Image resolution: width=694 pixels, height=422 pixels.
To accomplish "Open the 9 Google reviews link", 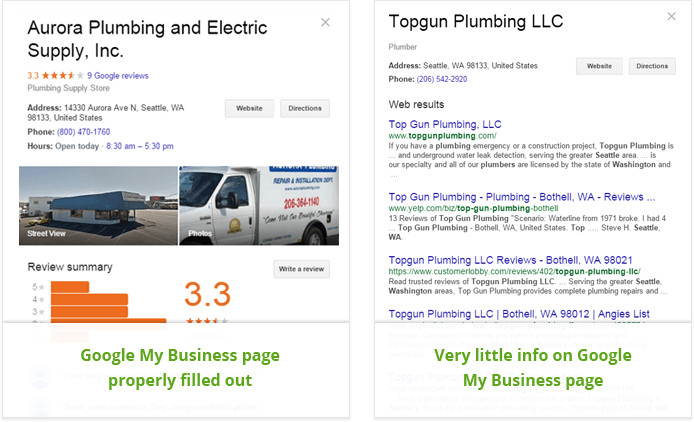I will coord(118,76).
